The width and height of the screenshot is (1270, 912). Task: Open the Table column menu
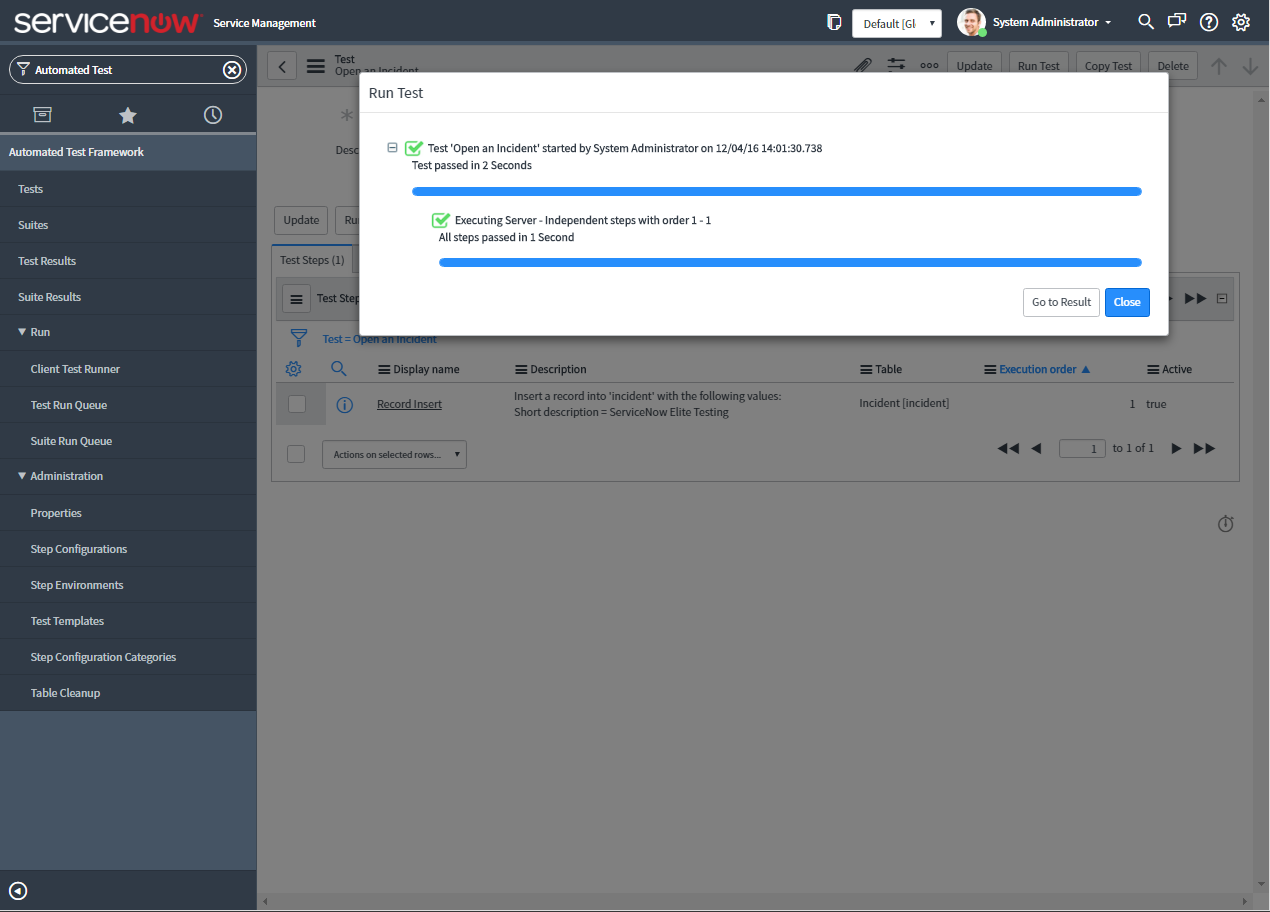tap(867, 369)
